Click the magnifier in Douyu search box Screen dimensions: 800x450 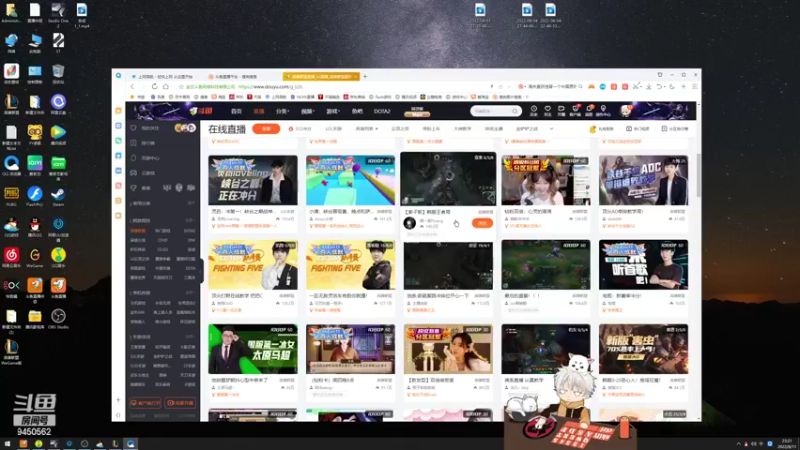[514, 111]
